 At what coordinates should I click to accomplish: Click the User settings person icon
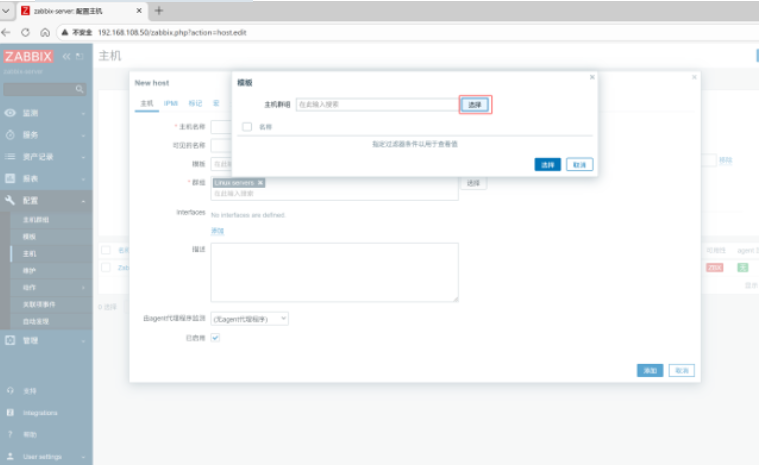[10, 456]
